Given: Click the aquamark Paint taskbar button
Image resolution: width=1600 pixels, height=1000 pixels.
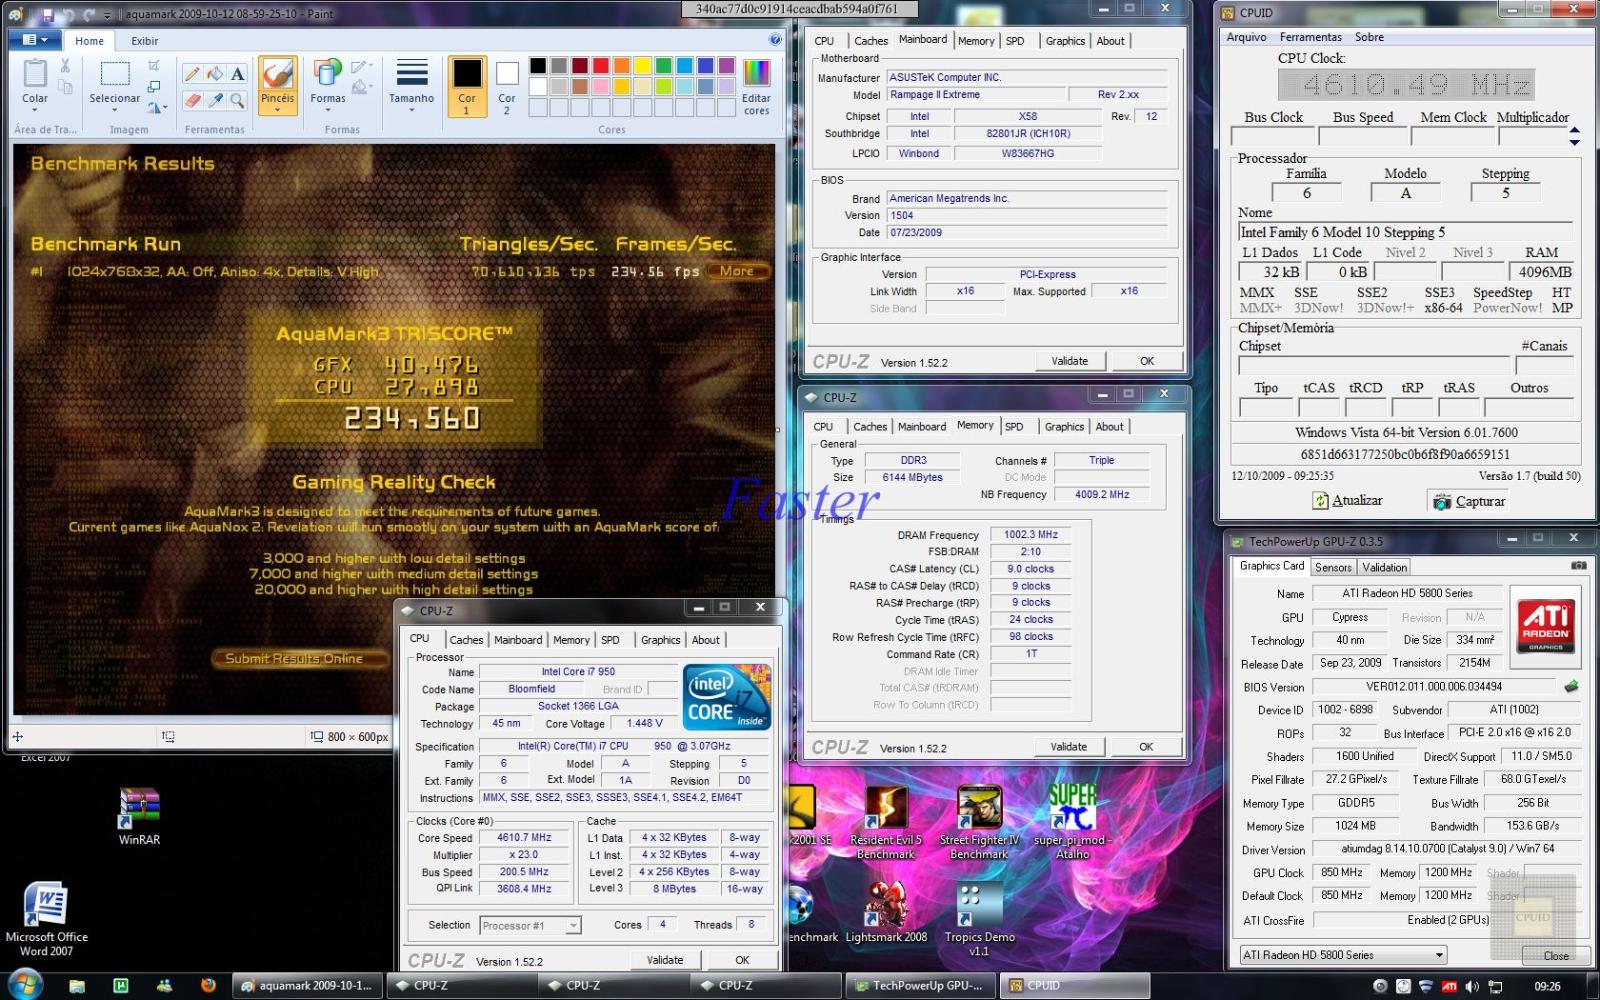Looking at the screenshot, I should (307, 986).
